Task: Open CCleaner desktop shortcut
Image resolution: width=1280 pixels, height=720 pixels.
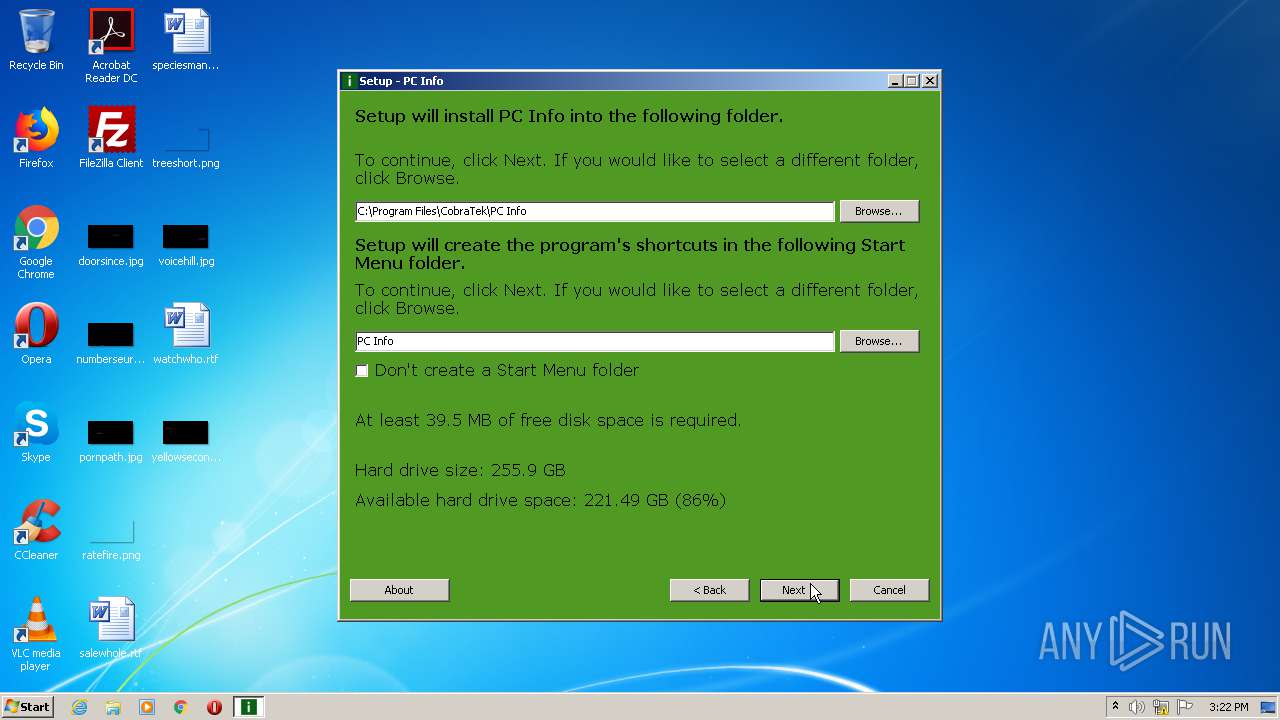Action: click(x=36, y=530)
